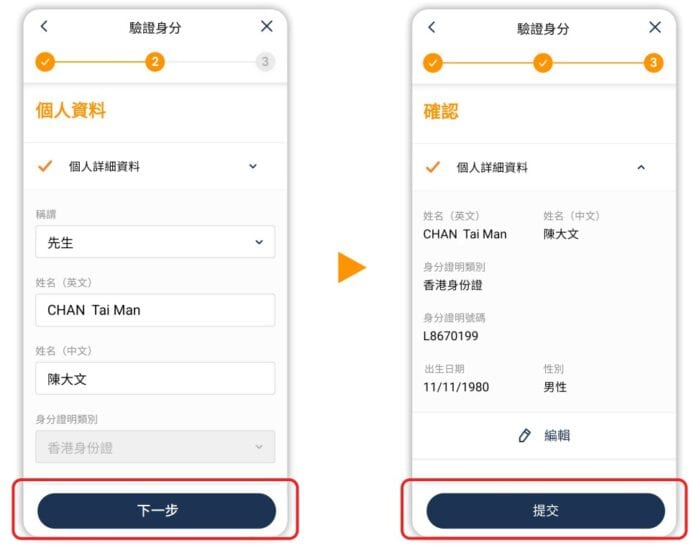Open the disabled 香港身份證 ID type dropdown

coord(155,447)
